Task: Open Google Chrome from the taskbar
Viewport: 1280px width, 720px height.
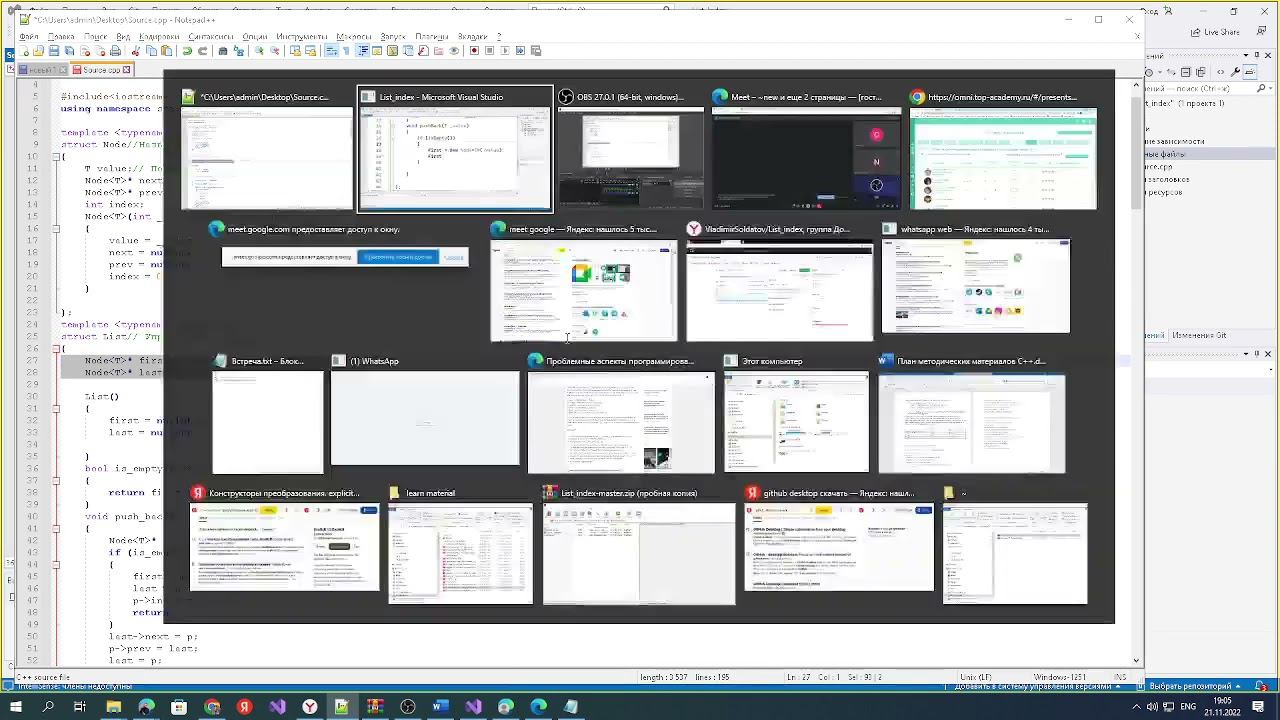Action: click(212, 707)
